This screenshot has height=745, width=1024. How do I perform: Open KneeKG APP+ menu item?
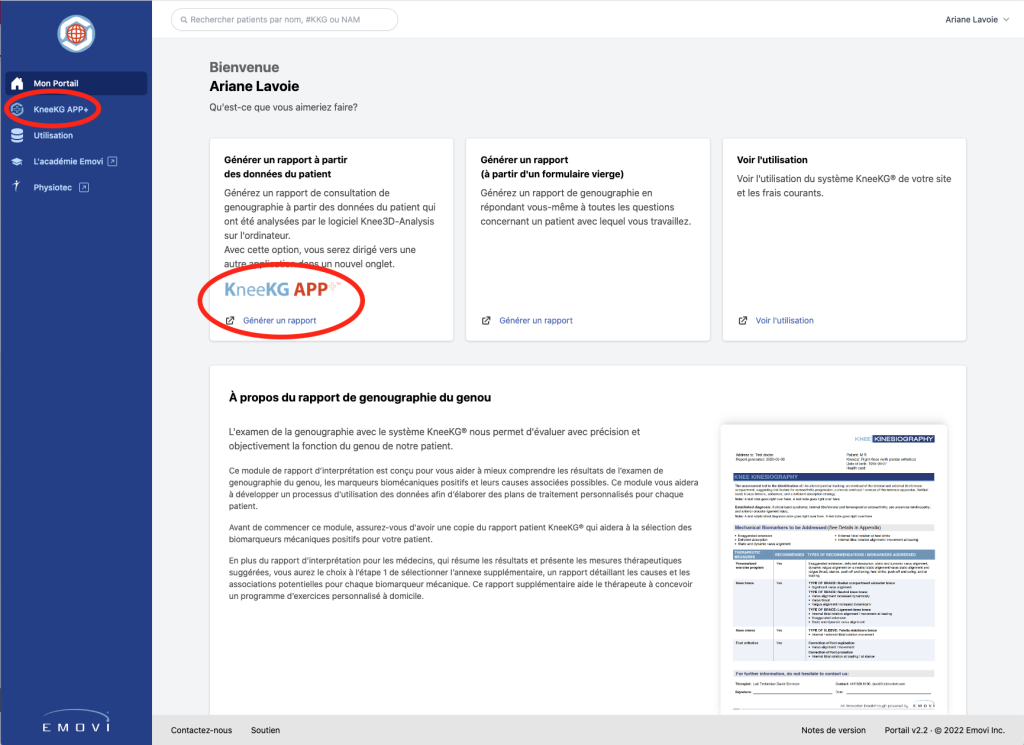coord(76,110)
